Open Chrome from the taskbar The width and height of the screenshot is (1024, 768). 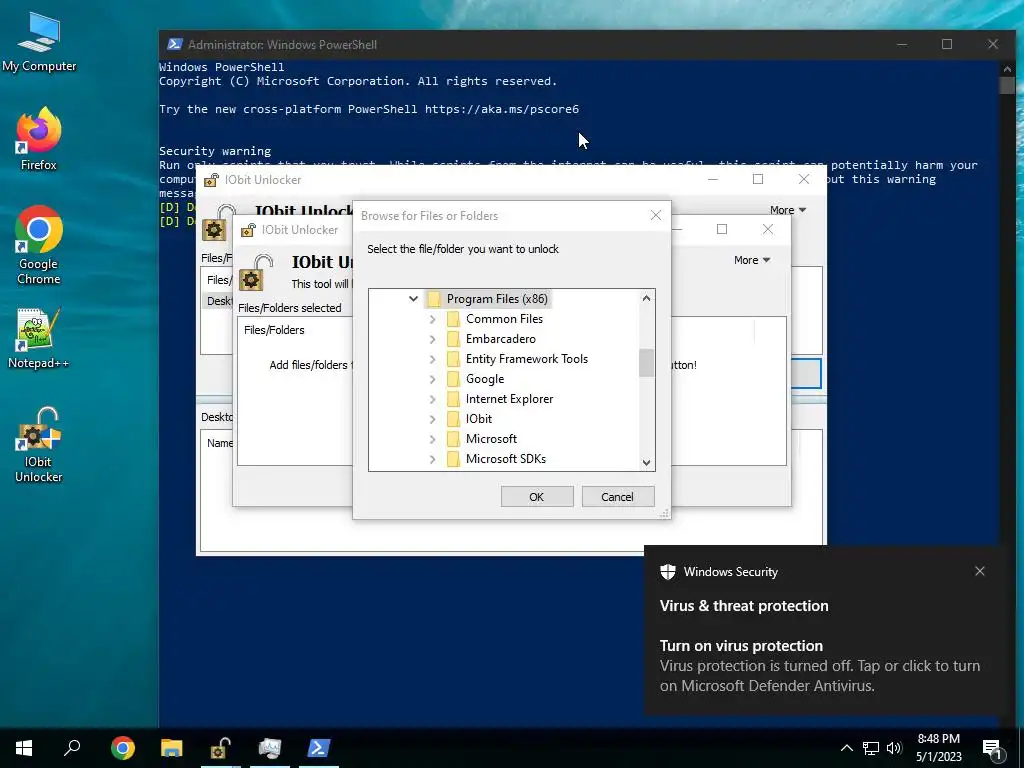[123, 748]
